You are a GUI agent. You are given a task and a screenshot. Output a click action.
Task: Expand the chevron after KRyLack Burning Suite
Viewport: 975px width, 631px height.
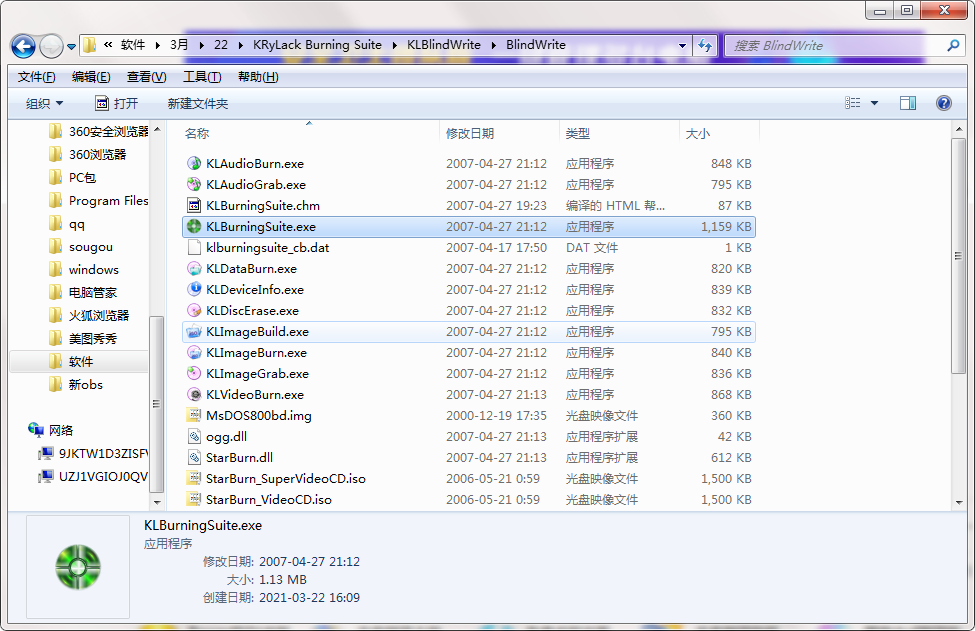point(394,45)
